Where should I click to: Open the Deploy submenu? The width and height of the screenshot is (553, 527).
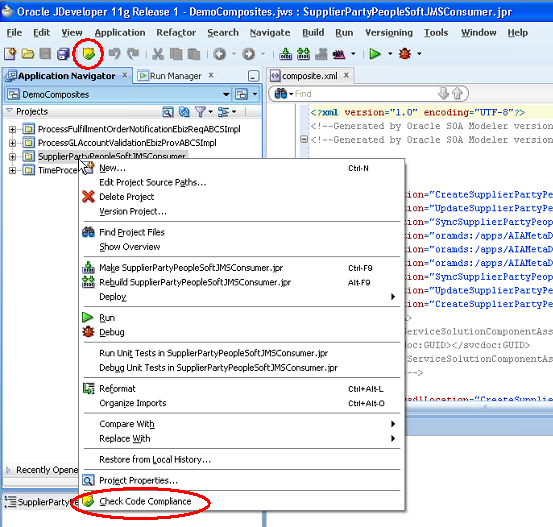[x=241, y=297]
